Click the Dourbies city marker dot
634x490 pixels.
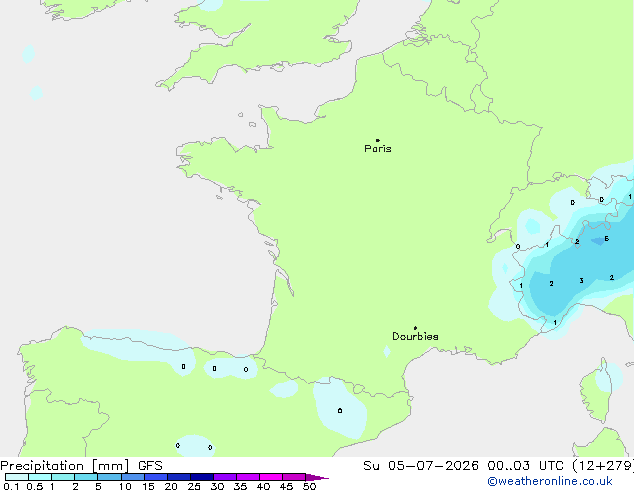415,328
